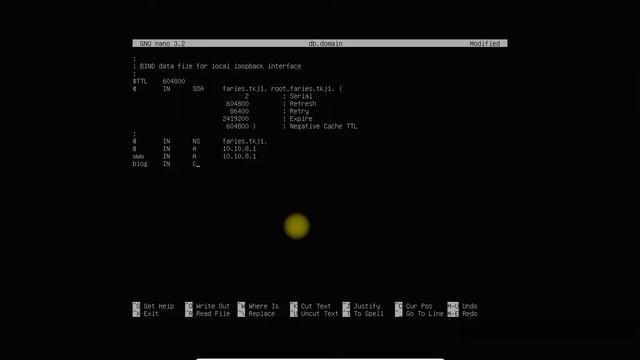Viewport: 640px width, 360px height.
Task: Click the expire value 2419200
Action: [x=236, y=119]
